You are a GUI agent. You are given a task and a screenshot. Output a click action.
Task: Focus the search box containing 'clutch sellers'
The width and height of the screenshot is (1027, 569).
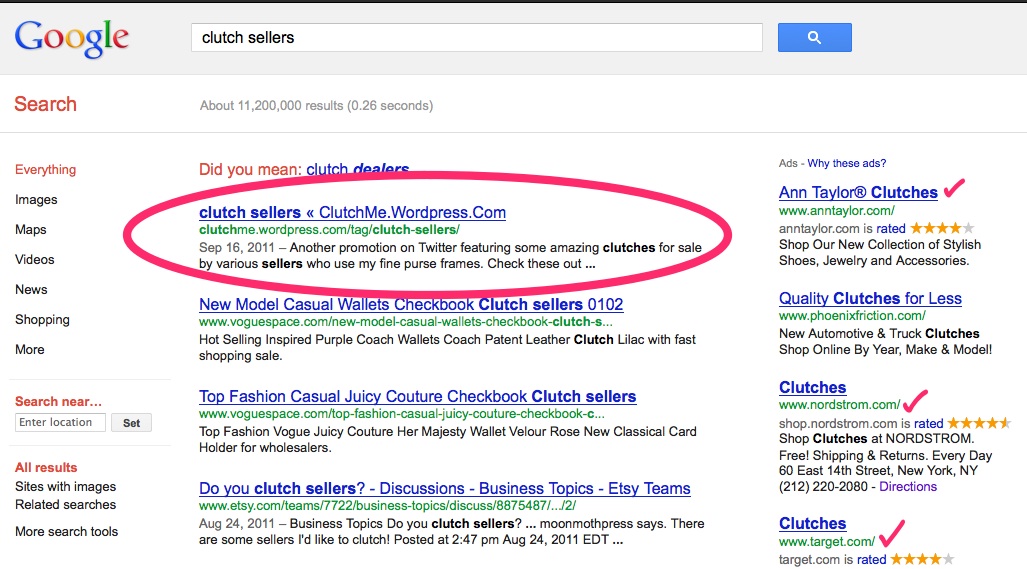pyautogui.click(x=477, y=38)
